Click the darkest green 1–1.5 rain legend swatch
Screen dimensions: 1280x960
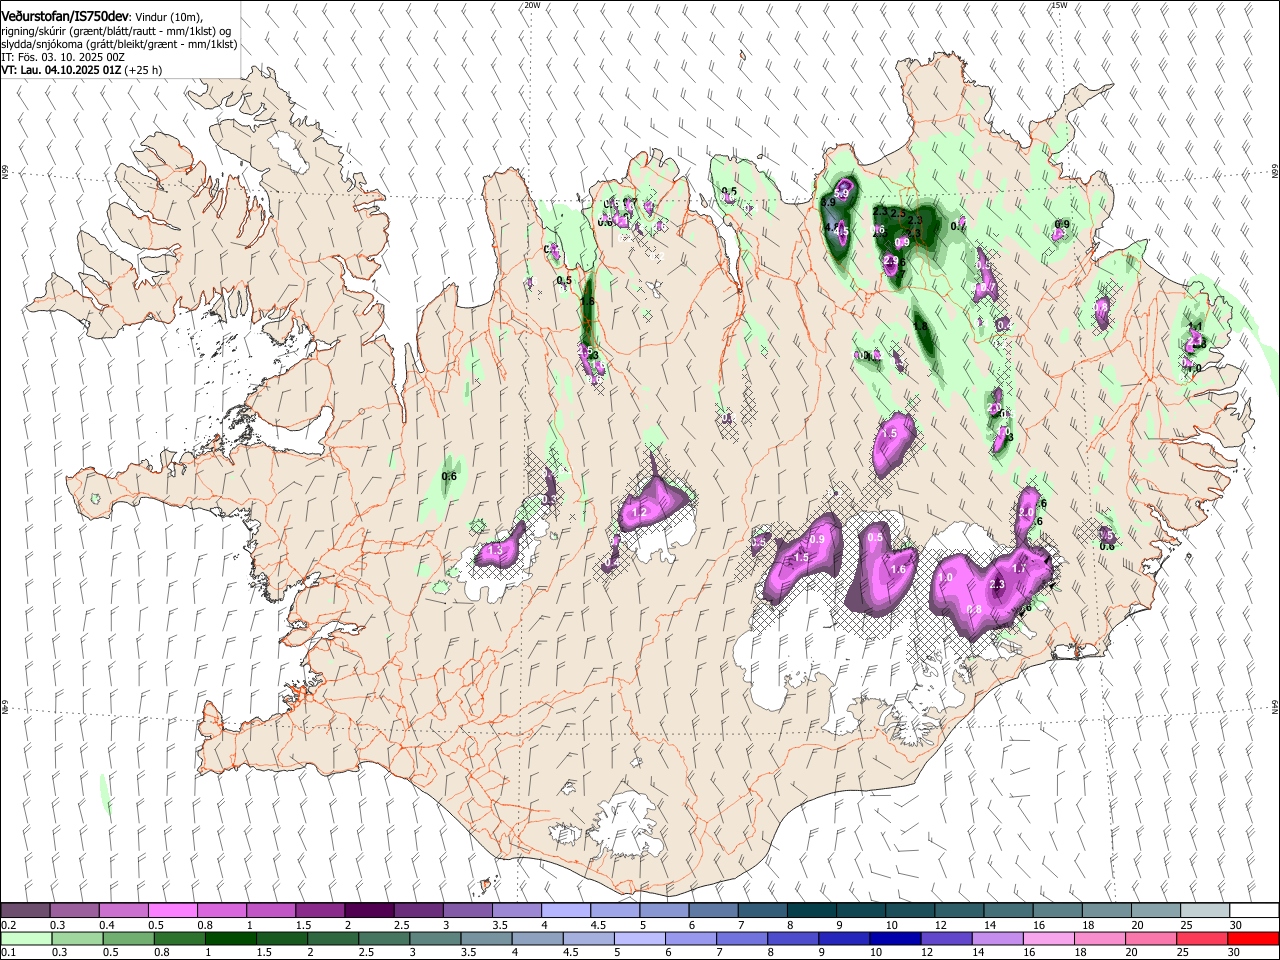229,938
